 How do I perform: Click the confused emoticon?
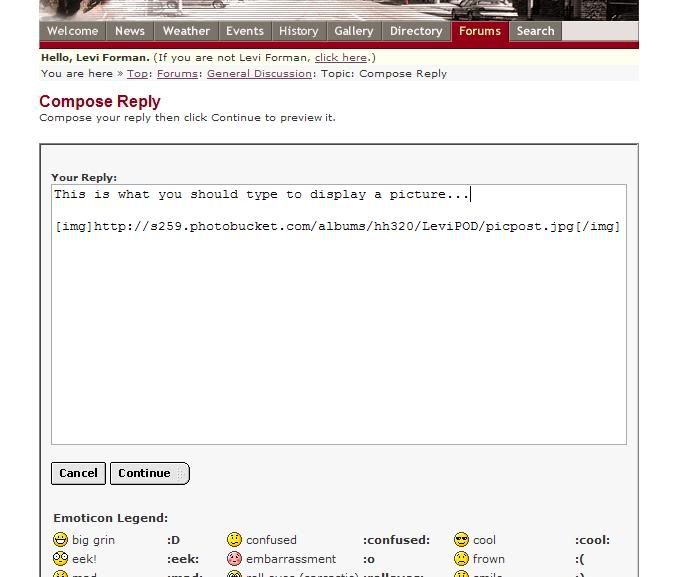tap(234, 540)
